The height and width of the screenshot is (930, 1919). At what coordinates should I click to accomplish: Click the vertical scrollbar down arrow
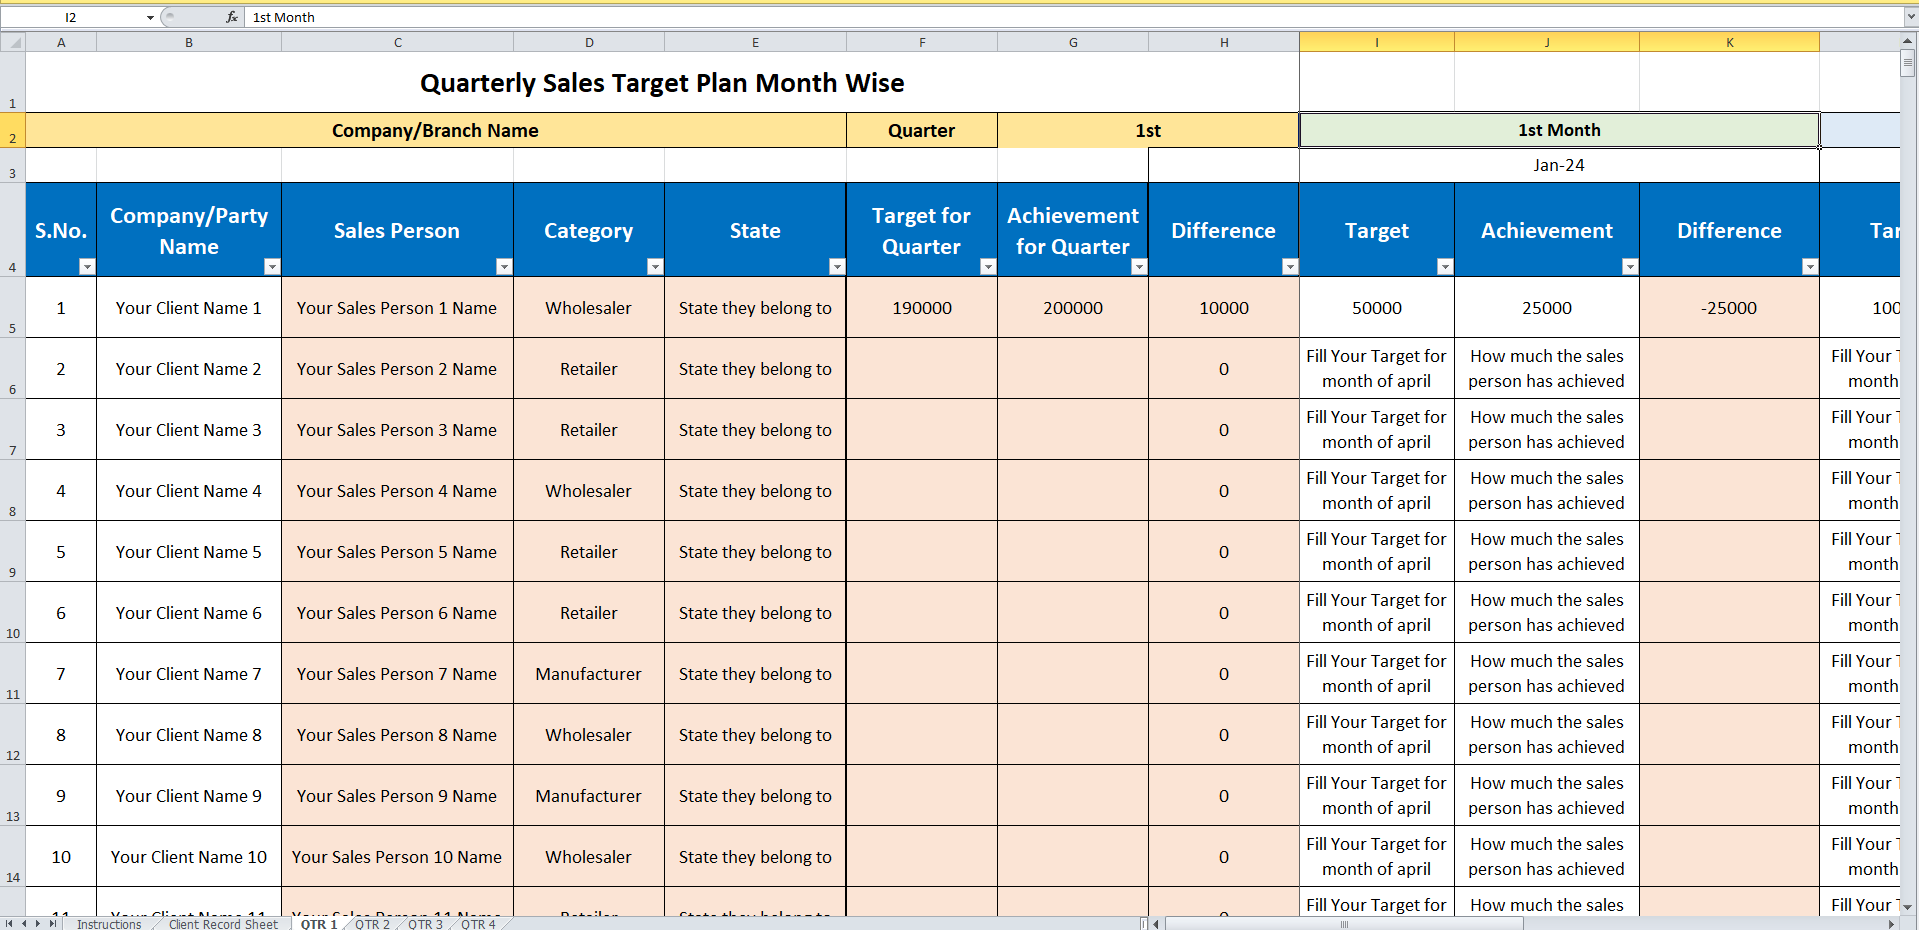tap(1908, 906)
